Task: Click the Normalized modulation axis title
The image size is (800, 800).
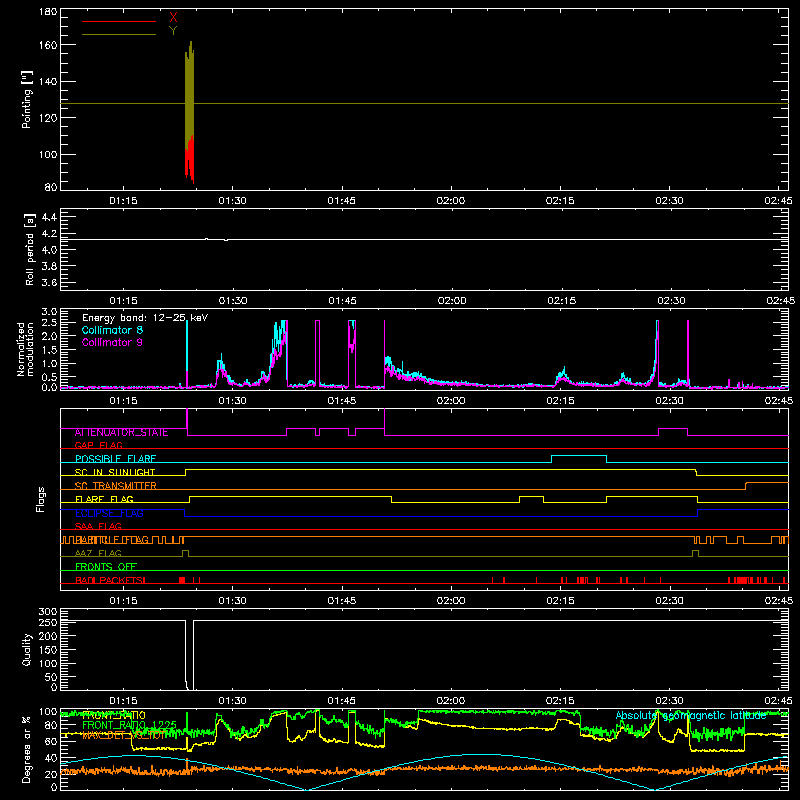Action: click(x=25, y=349)
